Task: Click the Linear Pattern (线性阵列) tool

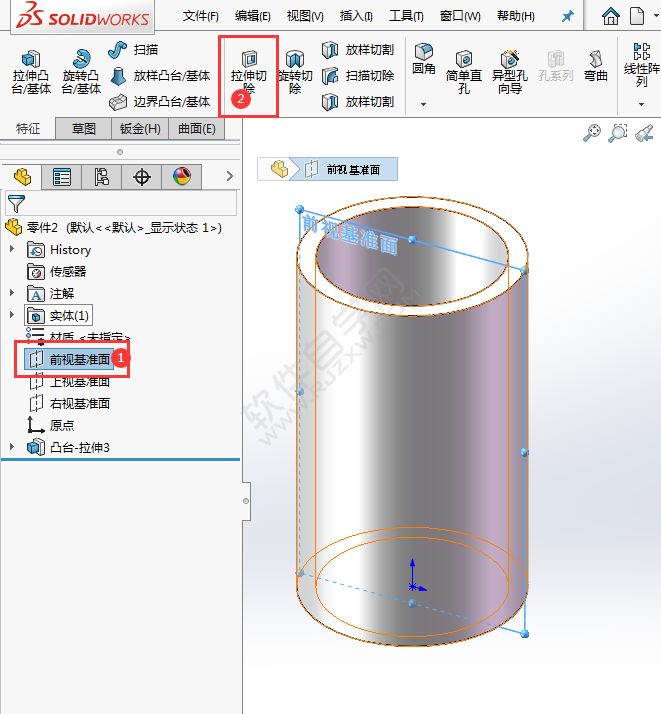Action: 641,65
